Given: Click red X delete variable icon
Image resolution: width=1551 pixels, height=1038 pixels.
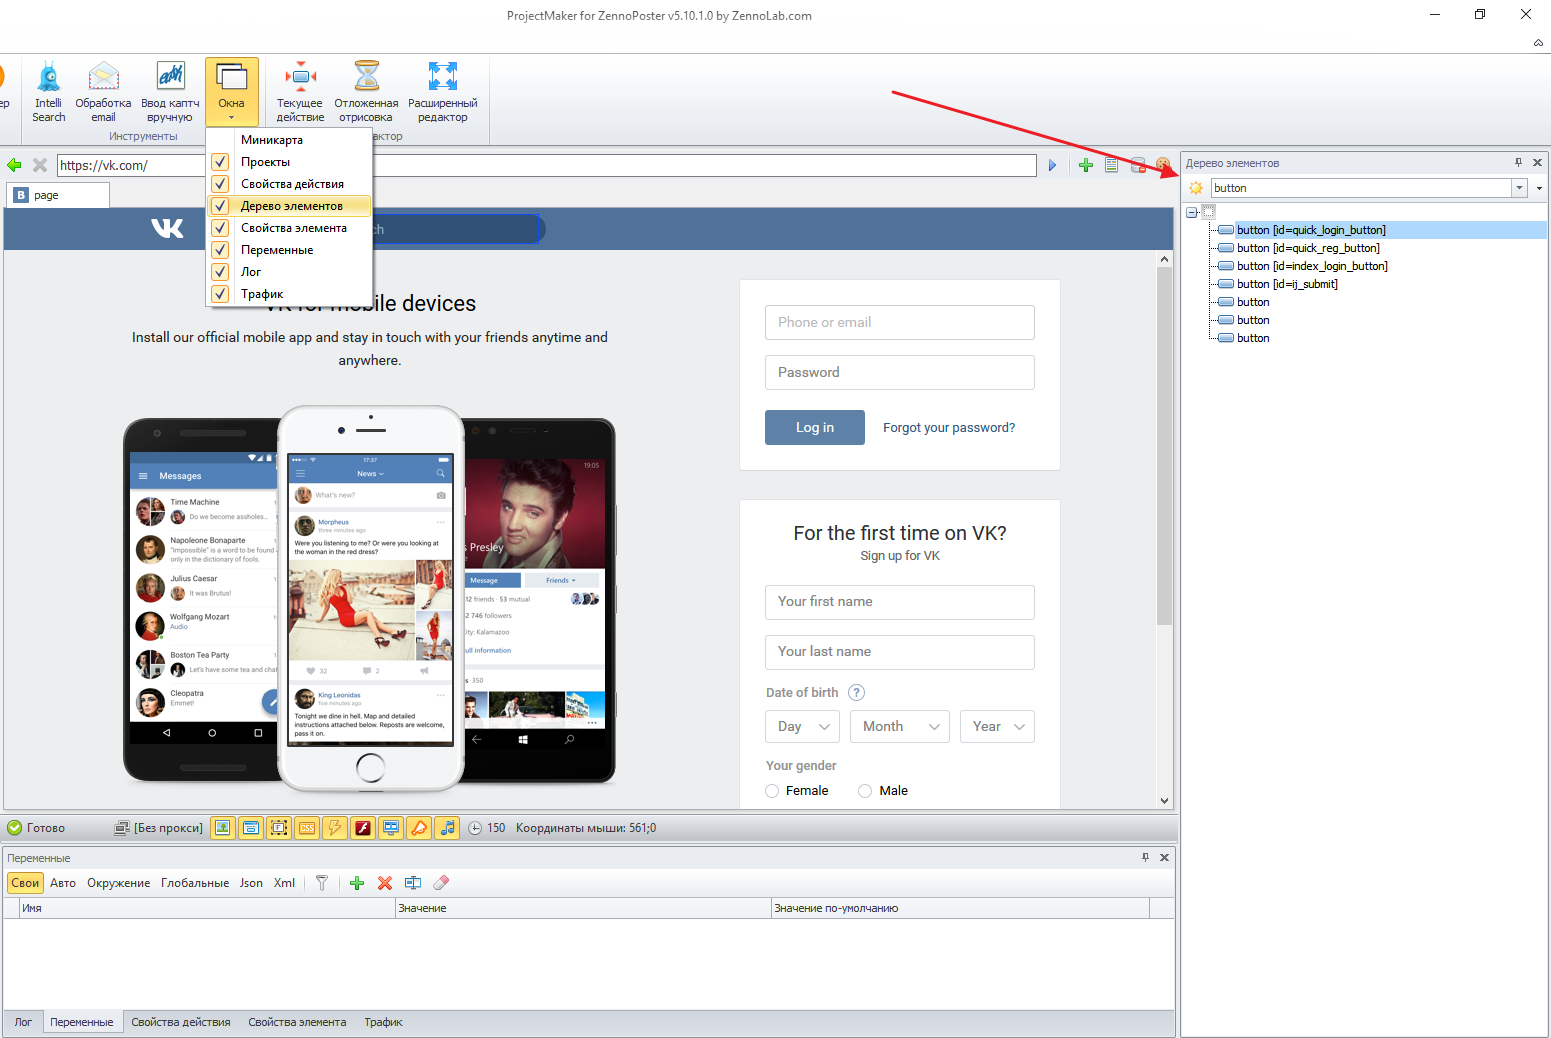Looking at the screenshot, I should (385, 883).
